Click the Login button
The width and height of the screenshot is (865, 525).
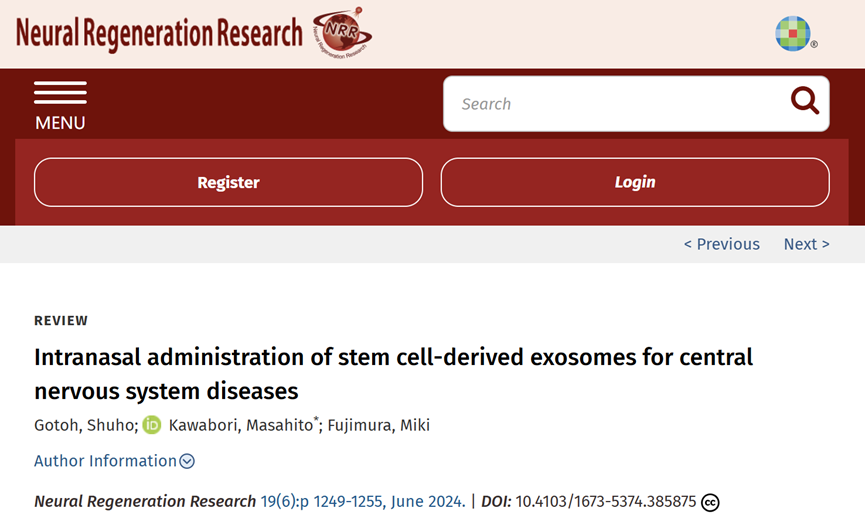[x=635, y=182]
